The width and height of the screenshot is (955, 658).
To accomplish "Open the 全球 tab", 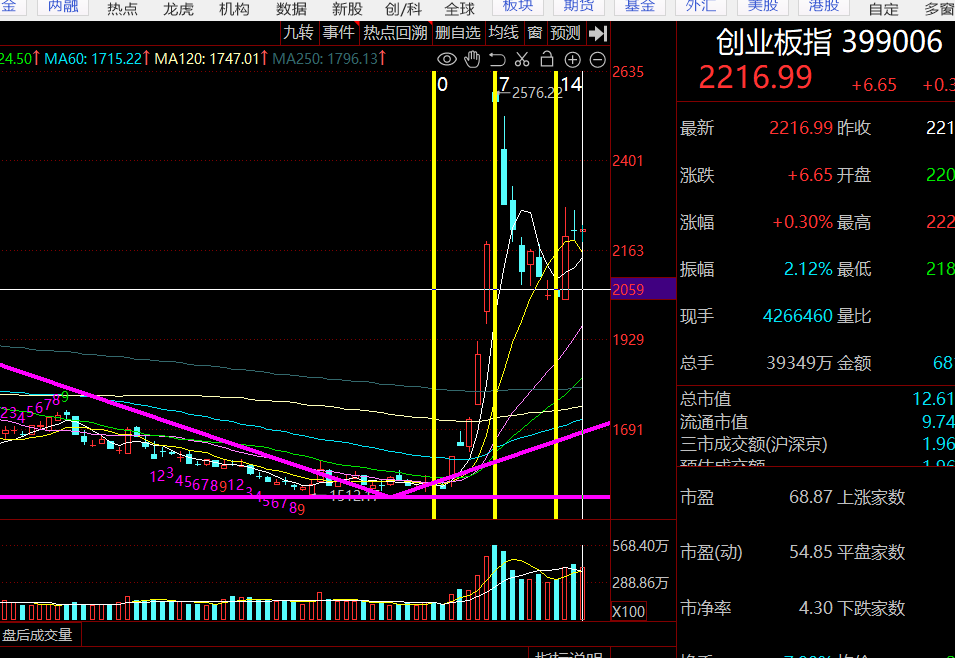I will (459, 9).
